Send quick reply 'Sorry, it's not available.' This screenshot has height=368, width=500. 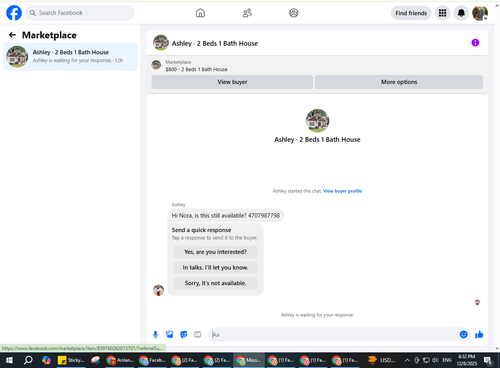(215, 283)
